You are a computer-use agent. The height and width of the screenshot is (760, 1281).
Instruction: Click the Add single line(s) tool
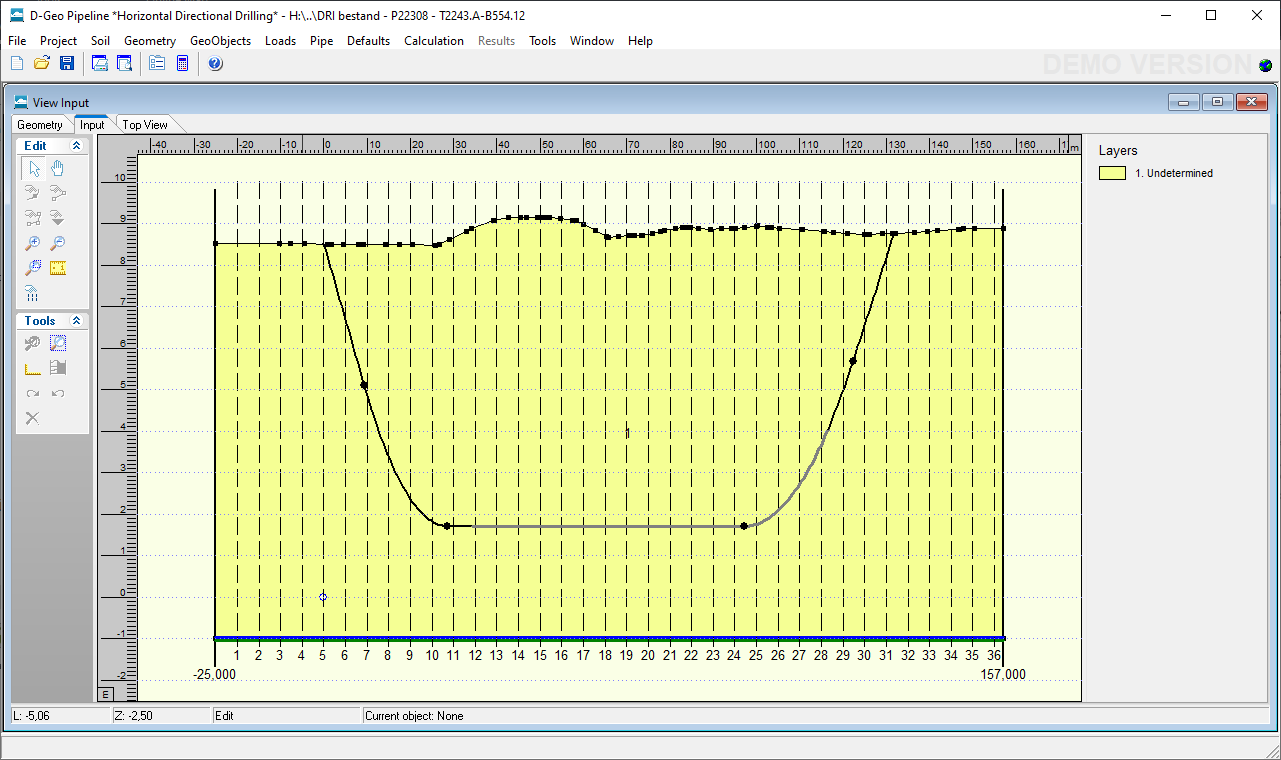(58, 193)
